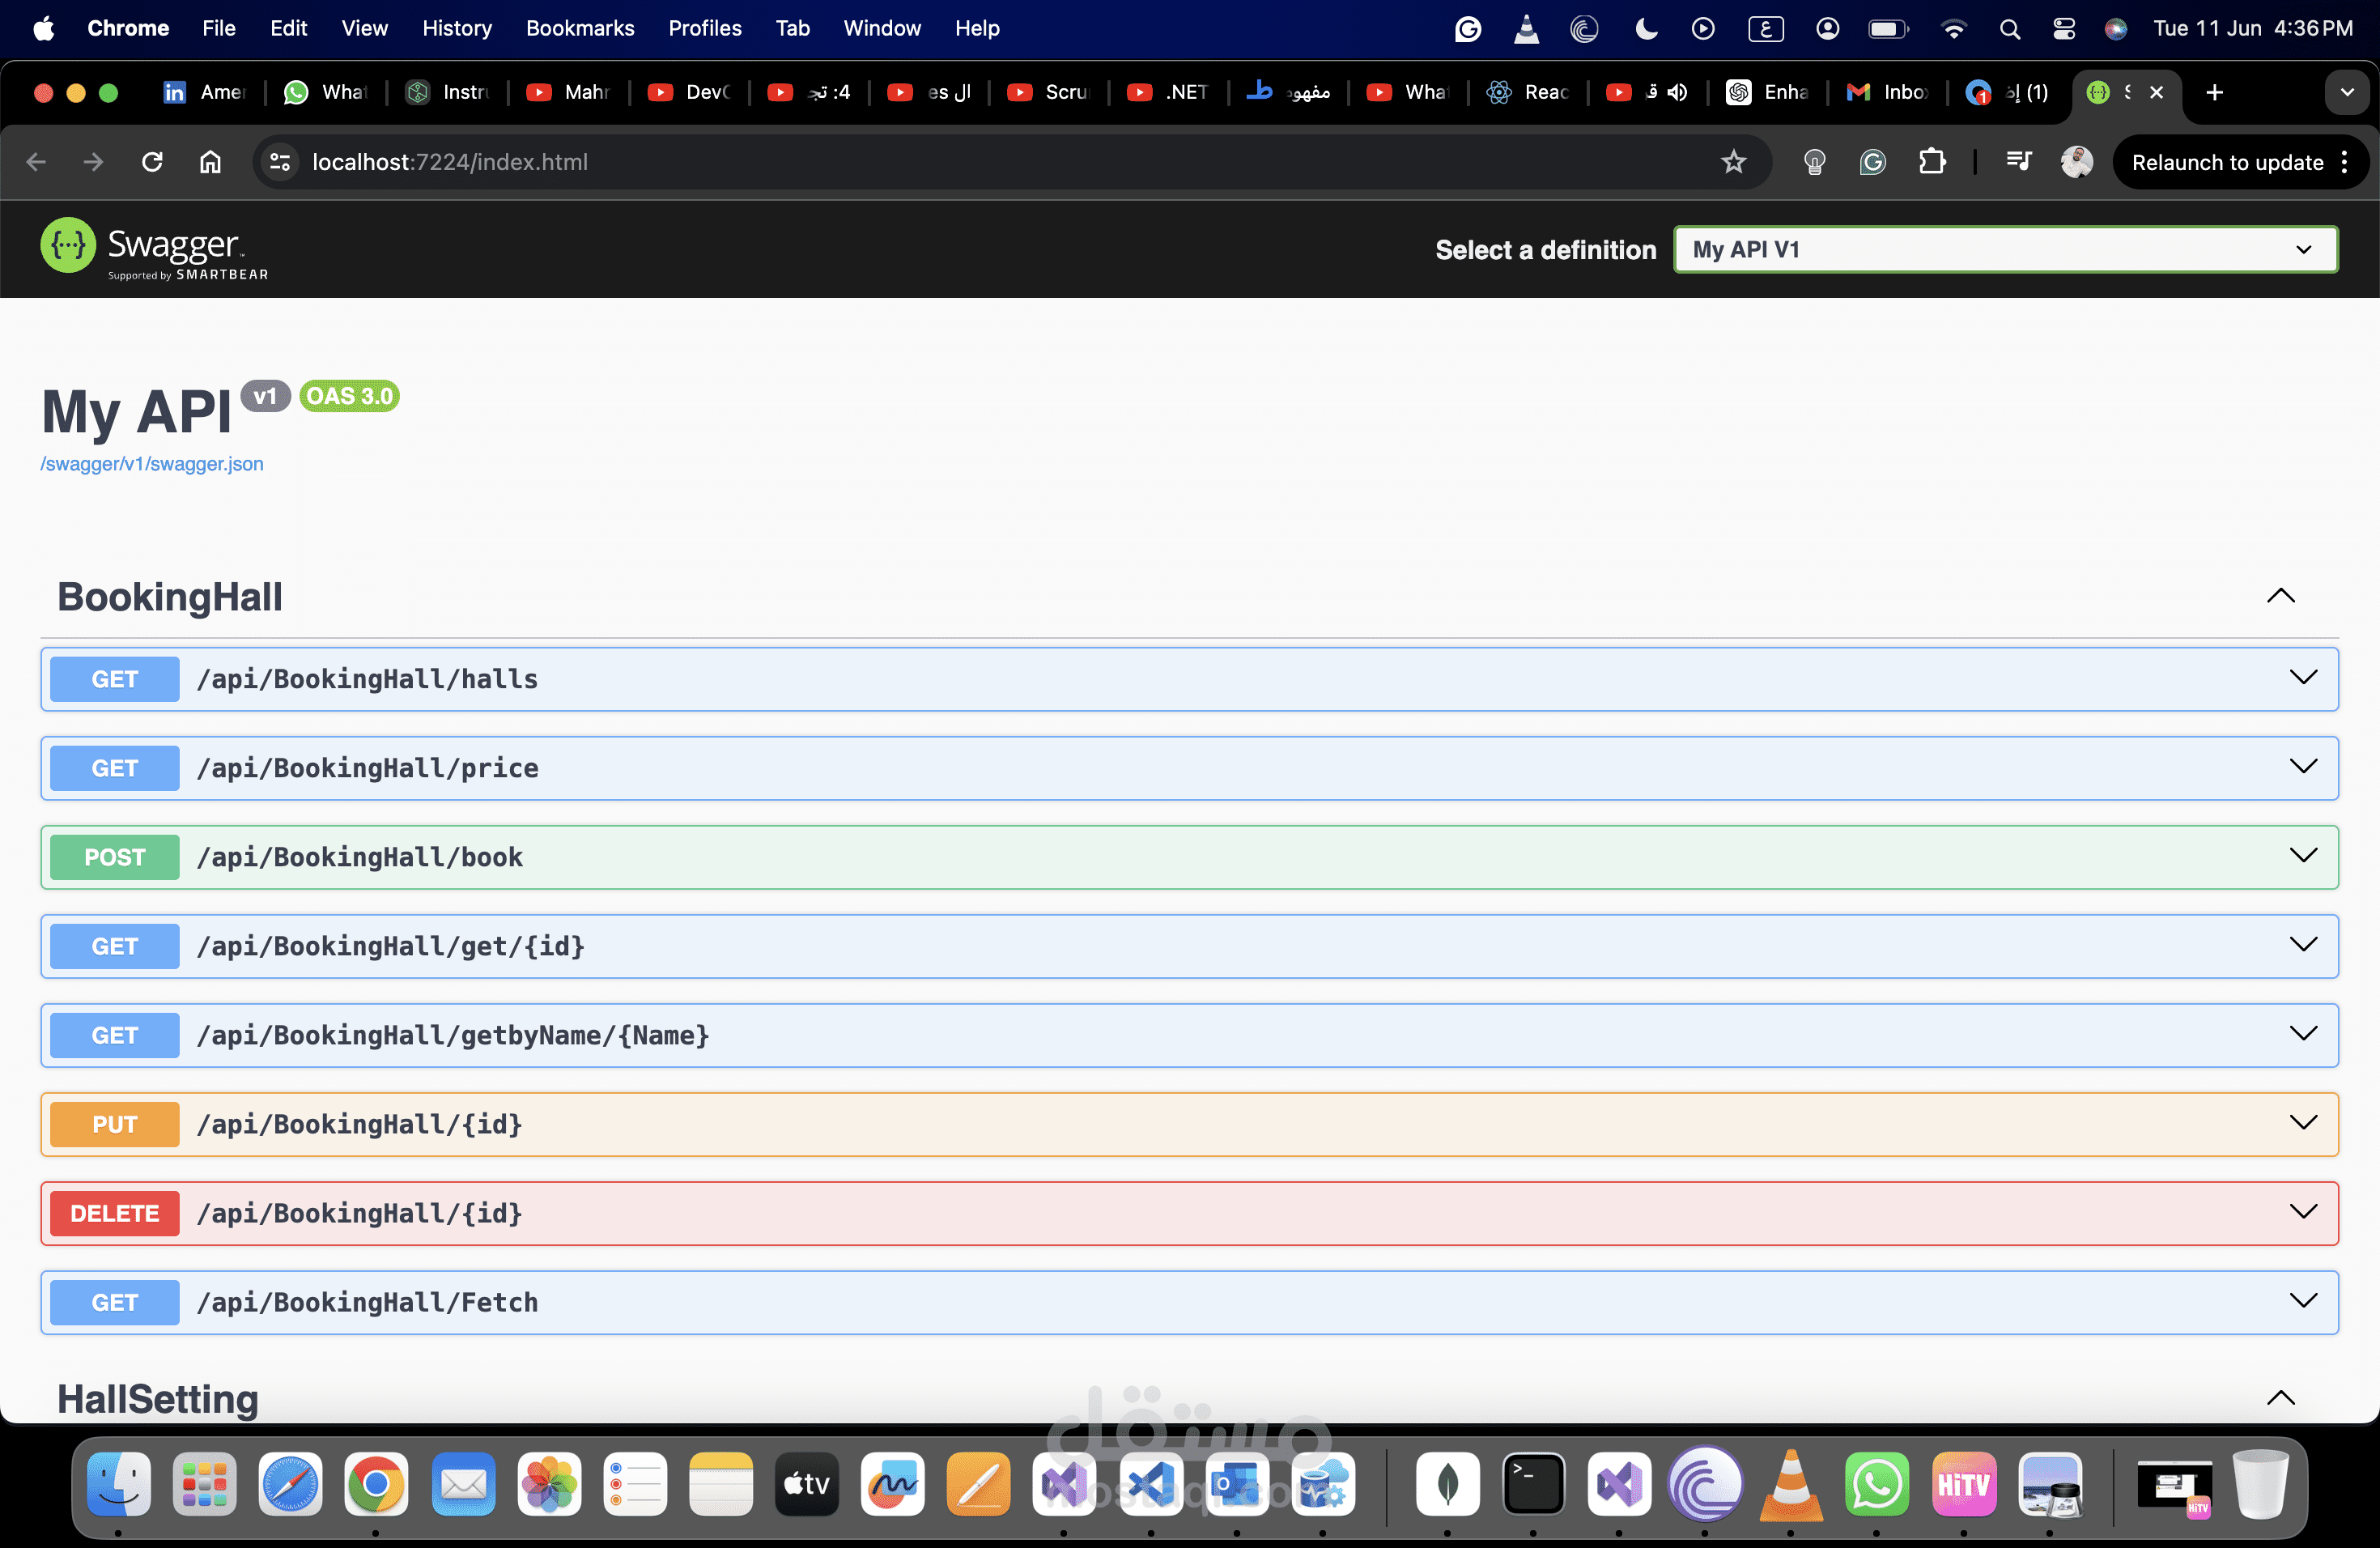Mute the playing YouTube tab speaker icon
Viewport: 2380px width, 1548px height.
(1677, 92)
